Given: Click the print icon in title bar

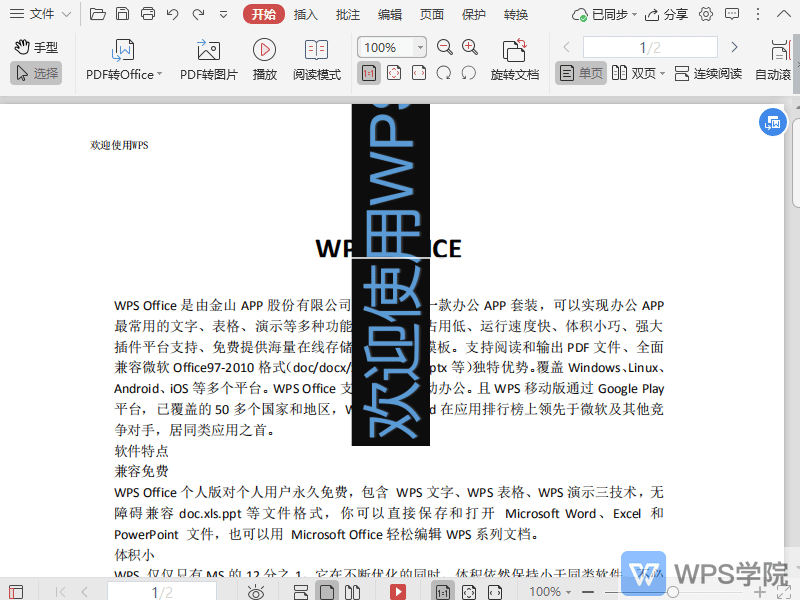Looking at the screenshot, I should (x=148, y=14).
